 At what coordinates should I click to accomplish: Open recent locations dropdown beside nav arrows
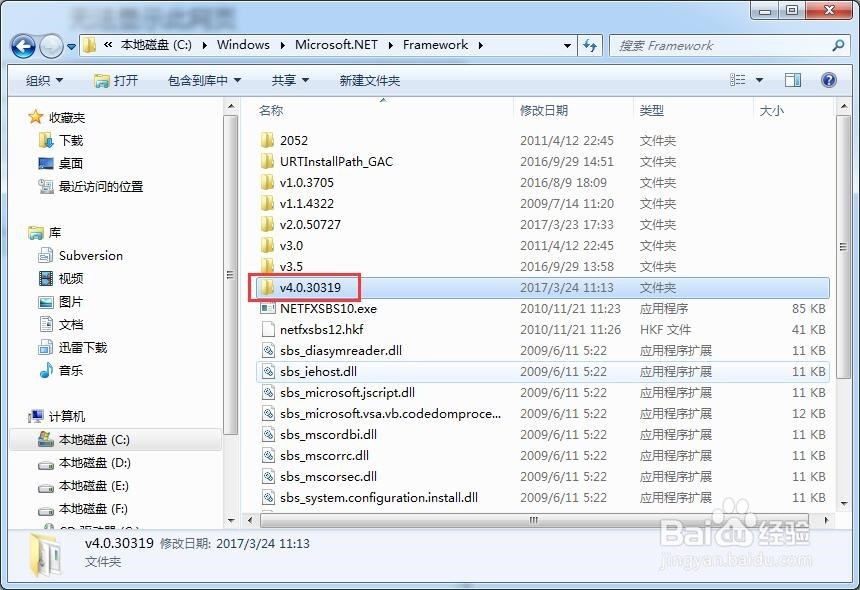71,47
